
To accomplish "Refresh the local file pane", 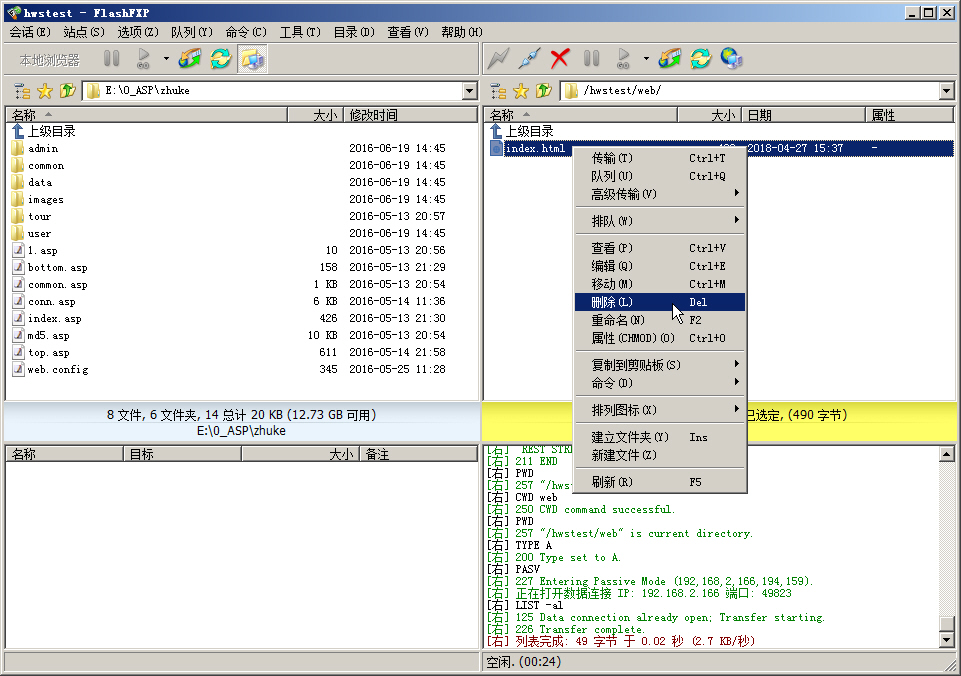I will point(220,59).
